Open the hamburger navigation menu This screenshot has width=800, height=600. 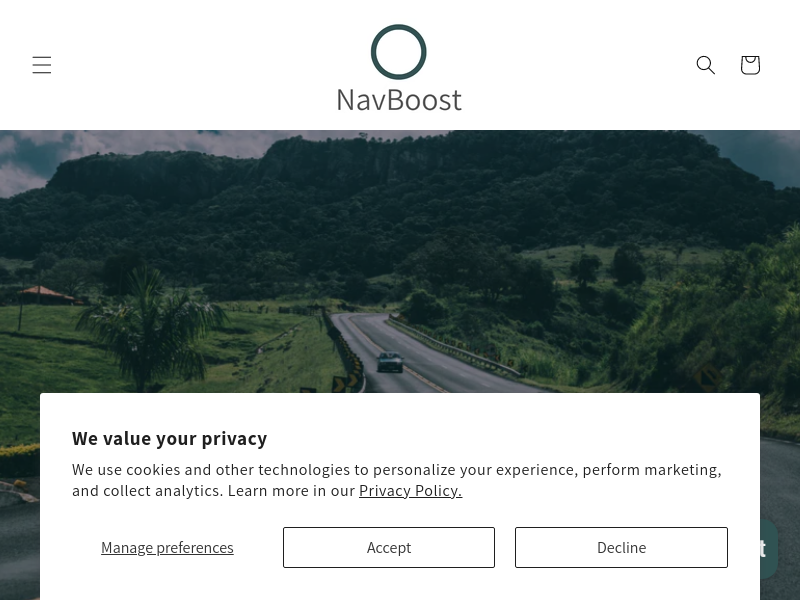coord(42,65)
